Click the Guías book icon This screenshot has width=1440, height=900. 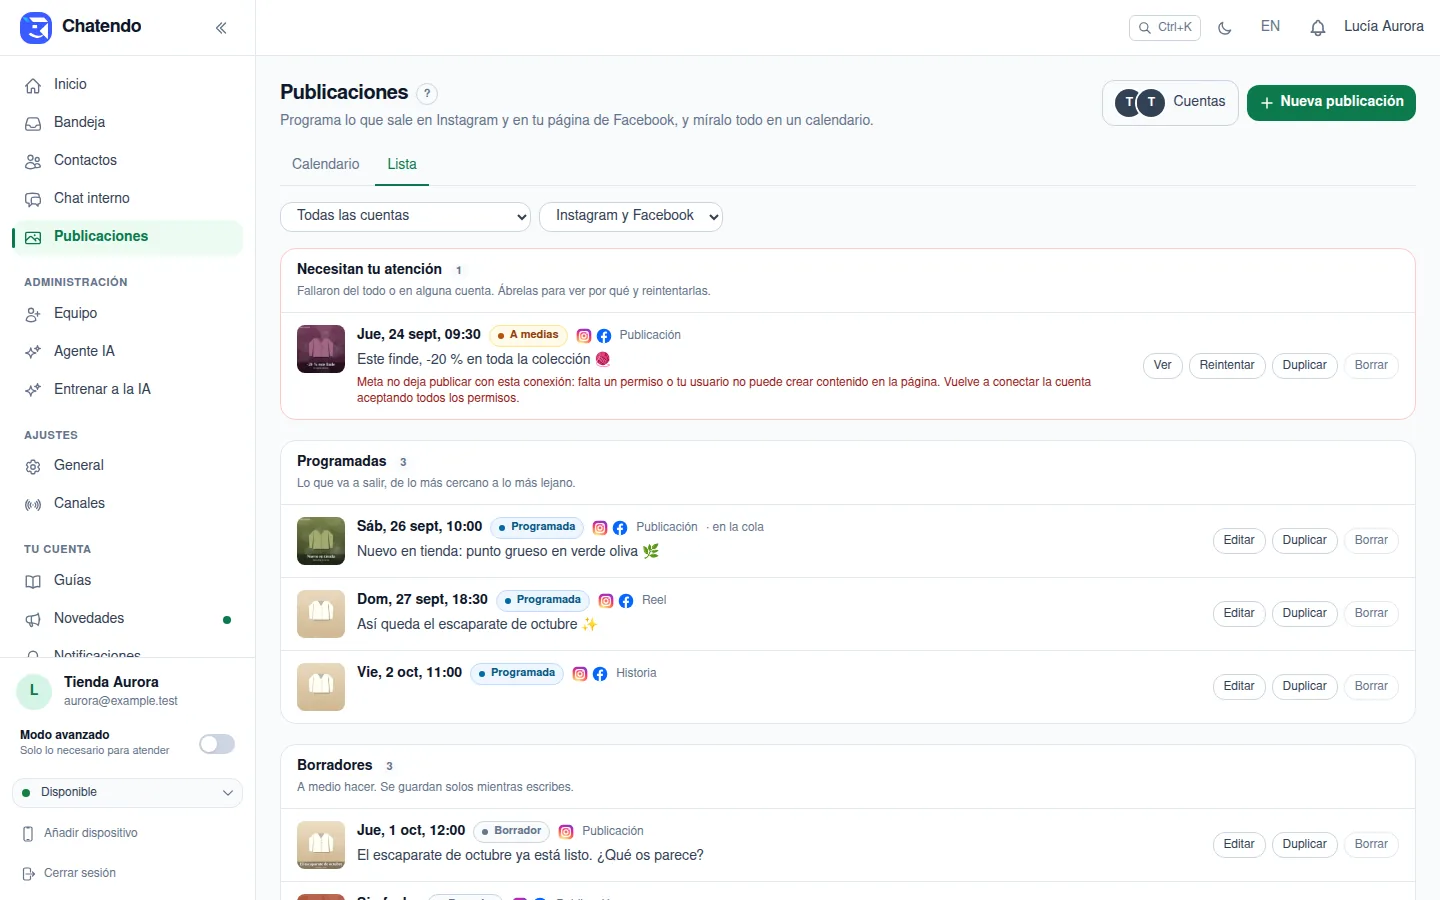[33, 581]
